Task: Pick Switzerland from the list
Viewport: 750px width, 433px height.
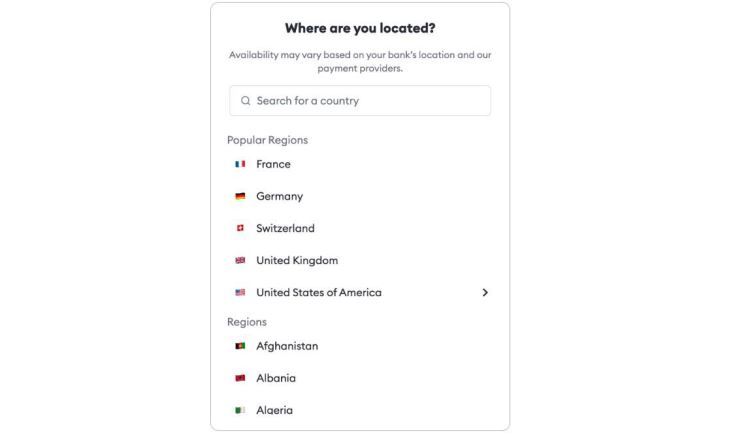Action: (x=285, y=228)
